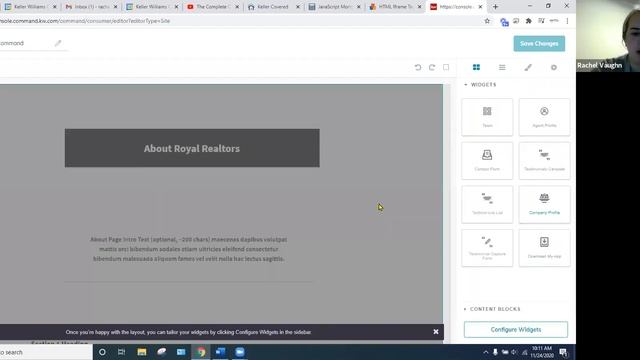Switch to the Inbox Gmail tab
The width and height of the screenshot is (640, 360).
pos(91,7)
